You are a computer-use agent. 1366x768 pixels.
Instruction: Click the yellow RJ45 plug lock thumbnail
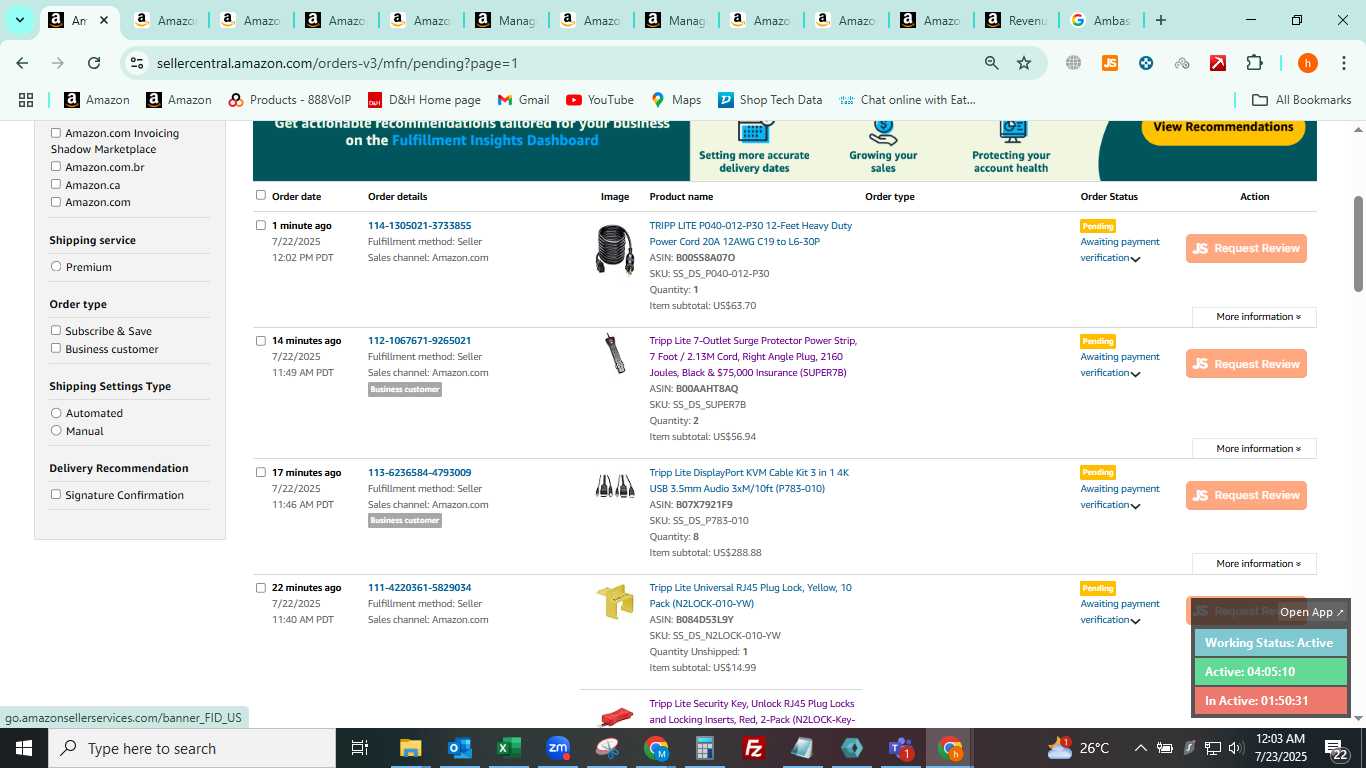(x=615, y=602)
